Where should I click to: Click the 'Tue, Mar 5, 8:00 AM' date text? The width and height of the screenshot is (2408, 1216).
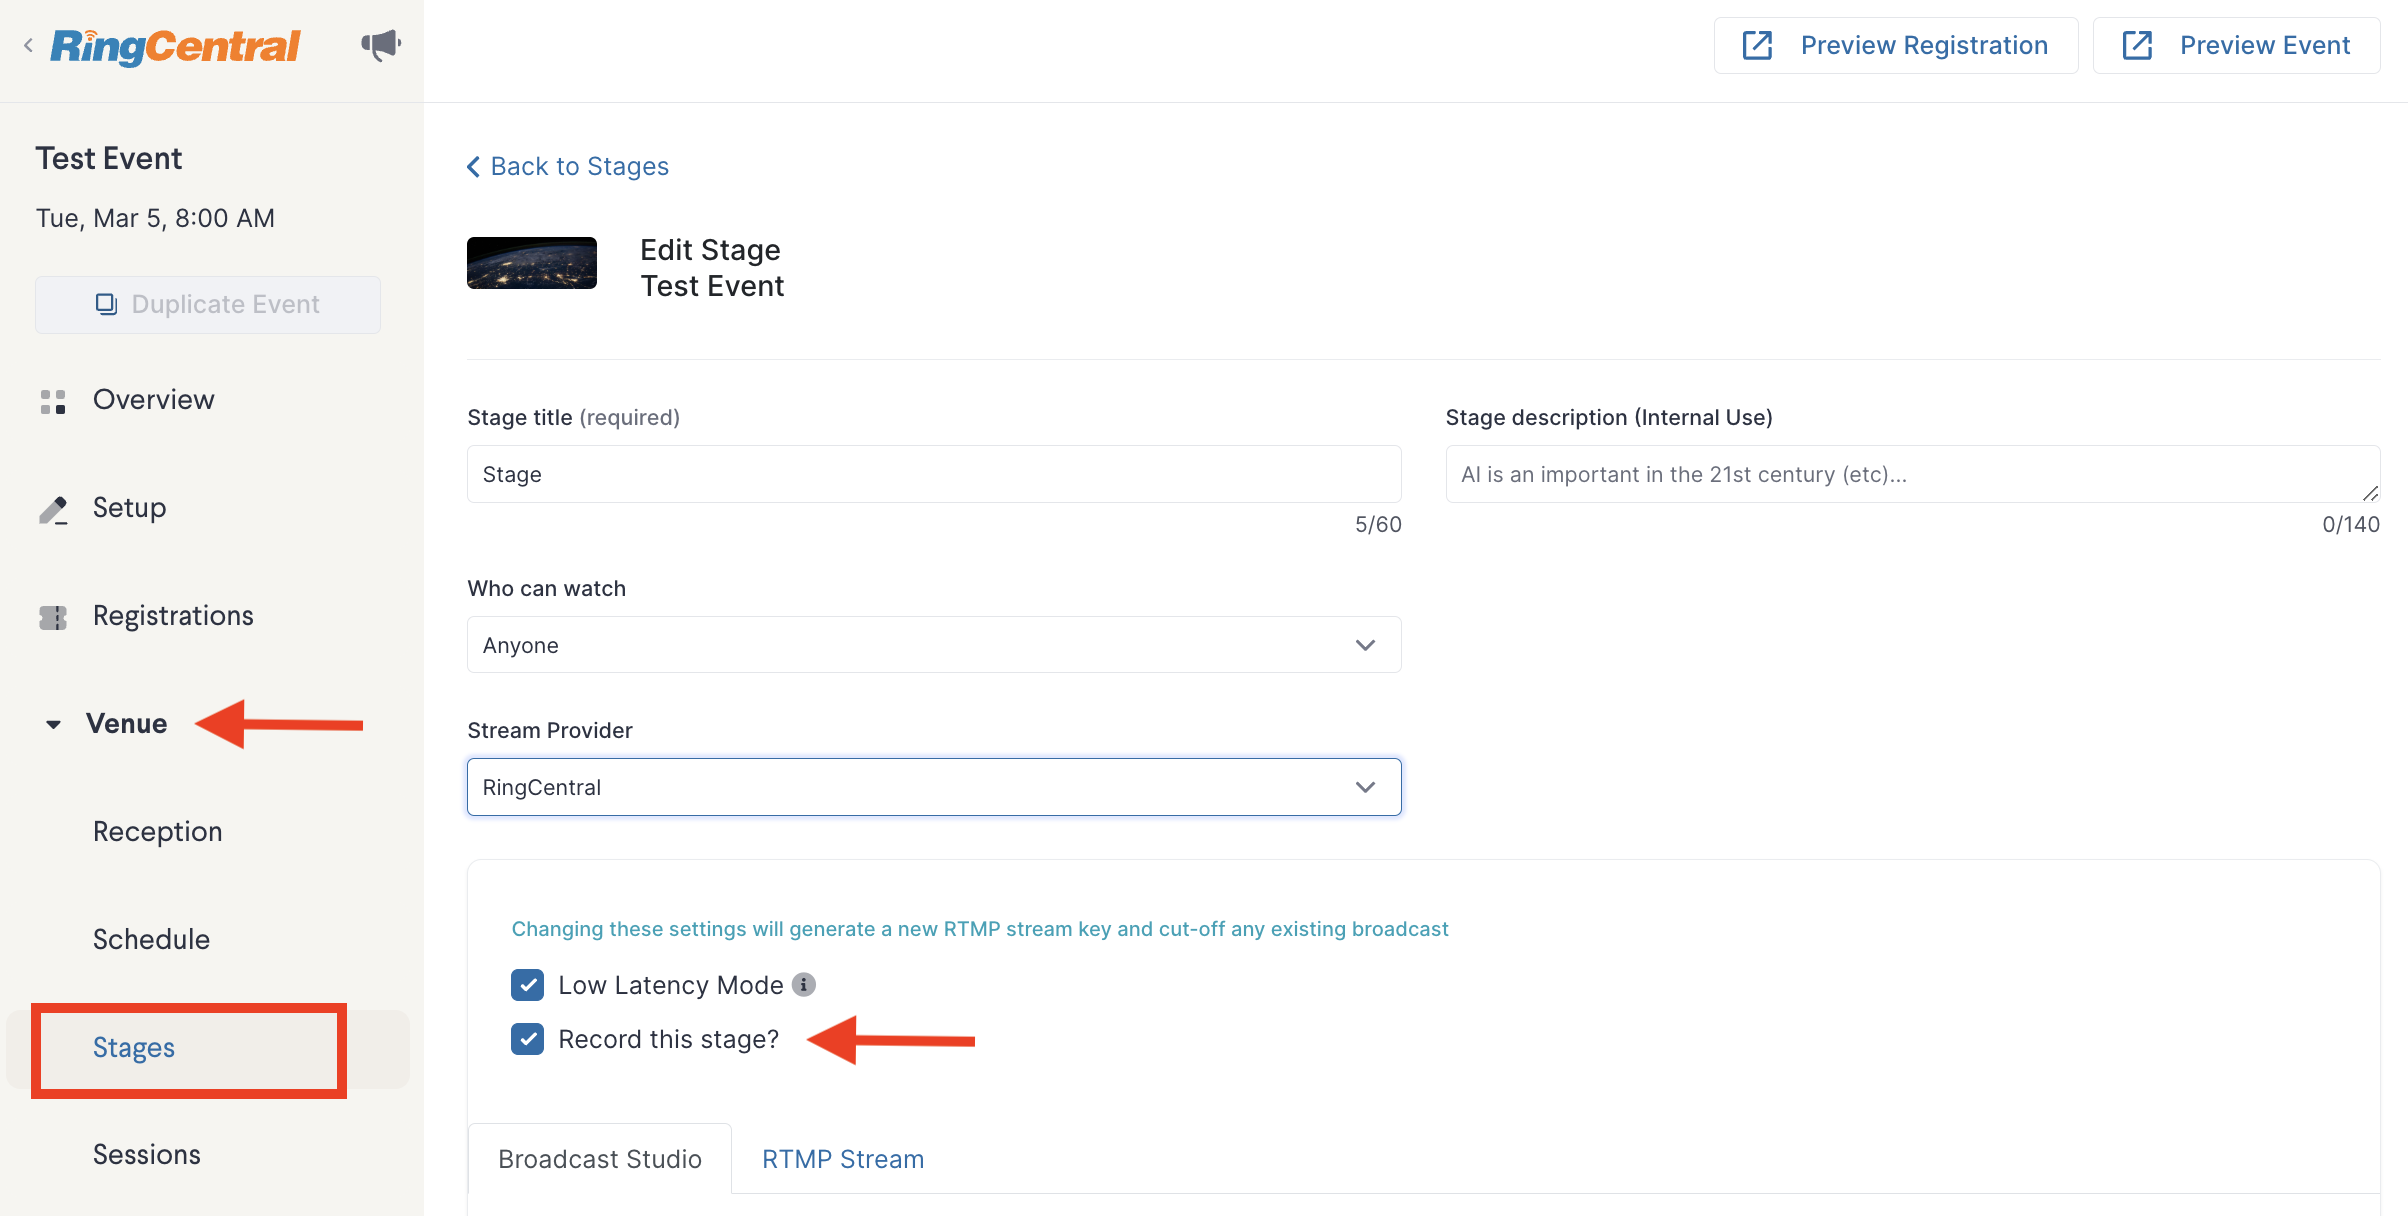click(x=155, y=218)
